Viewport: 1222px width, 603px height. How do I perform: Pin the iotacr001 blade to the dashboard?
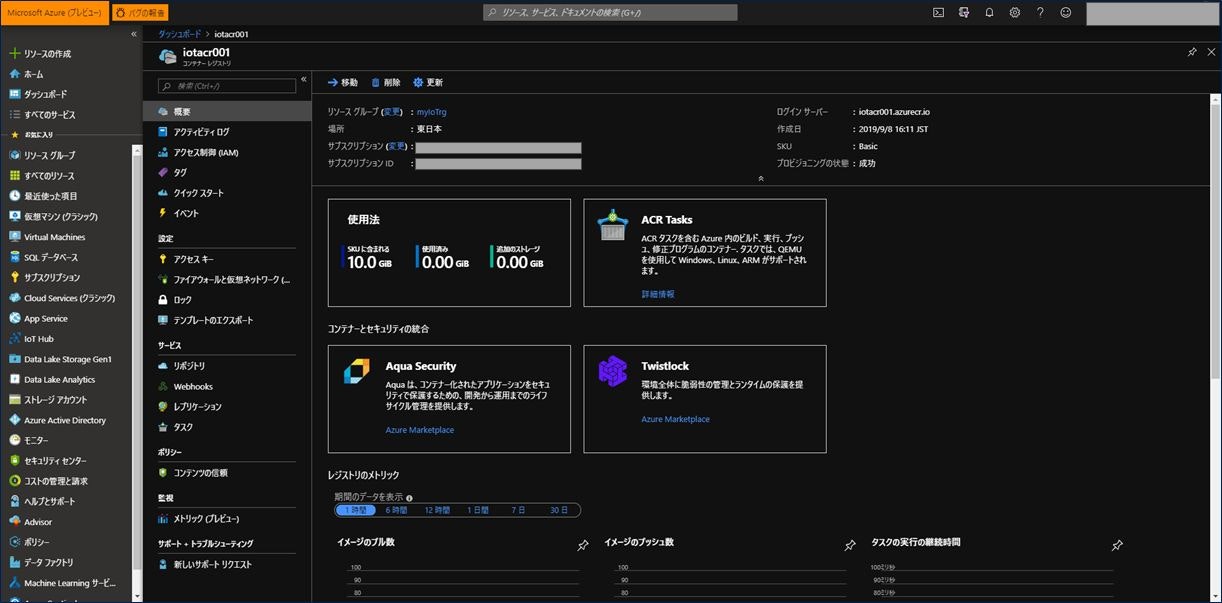point(1192,52)
